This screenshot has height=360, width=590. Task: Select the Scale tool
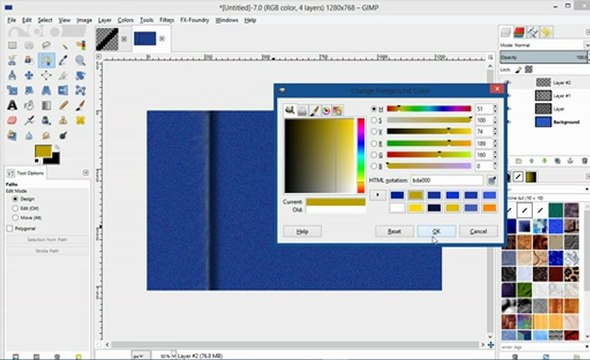12,90
